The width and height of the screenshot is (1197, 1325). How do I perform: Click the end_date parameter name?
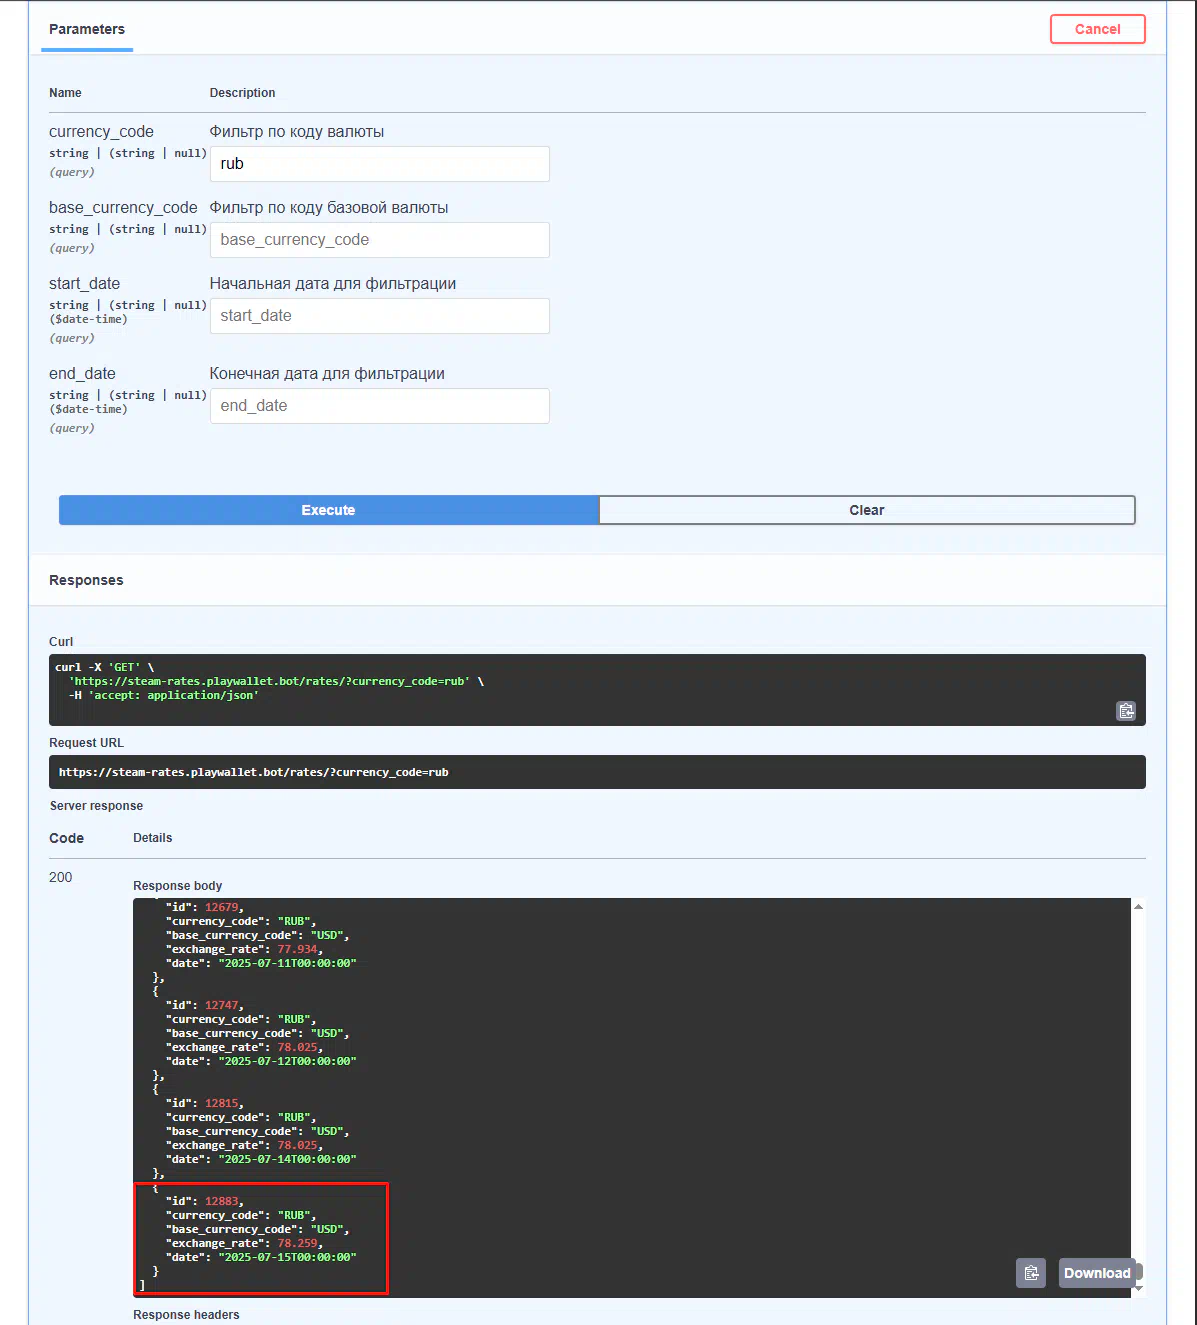click(82, 374)
